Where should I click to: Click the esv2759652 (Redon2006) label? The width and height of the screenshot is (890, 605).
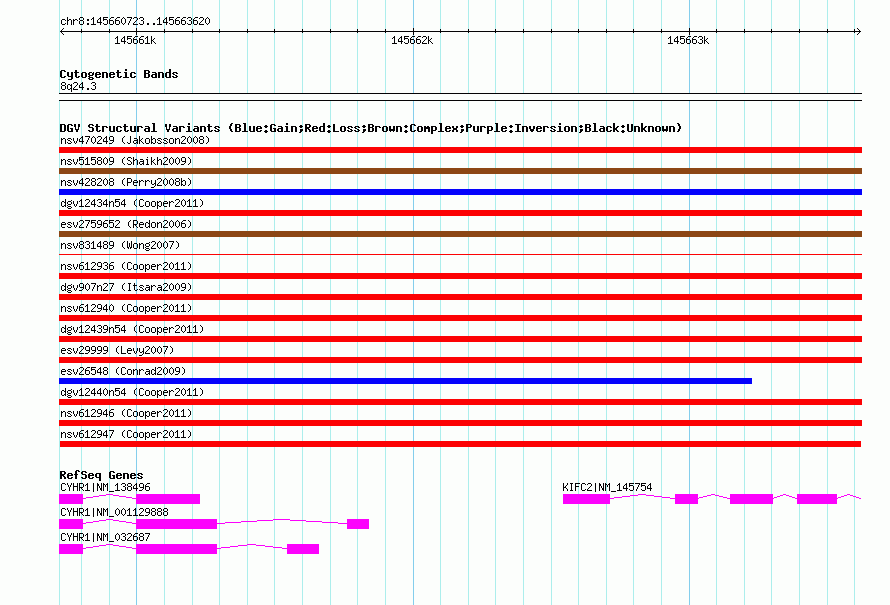(126, 224)
